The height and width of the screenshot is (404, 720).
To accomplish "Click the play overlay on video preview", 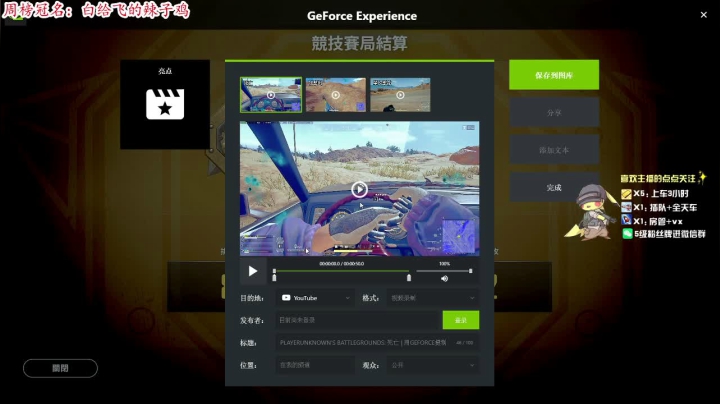I will pyautogui.click(x=359, y=189).
